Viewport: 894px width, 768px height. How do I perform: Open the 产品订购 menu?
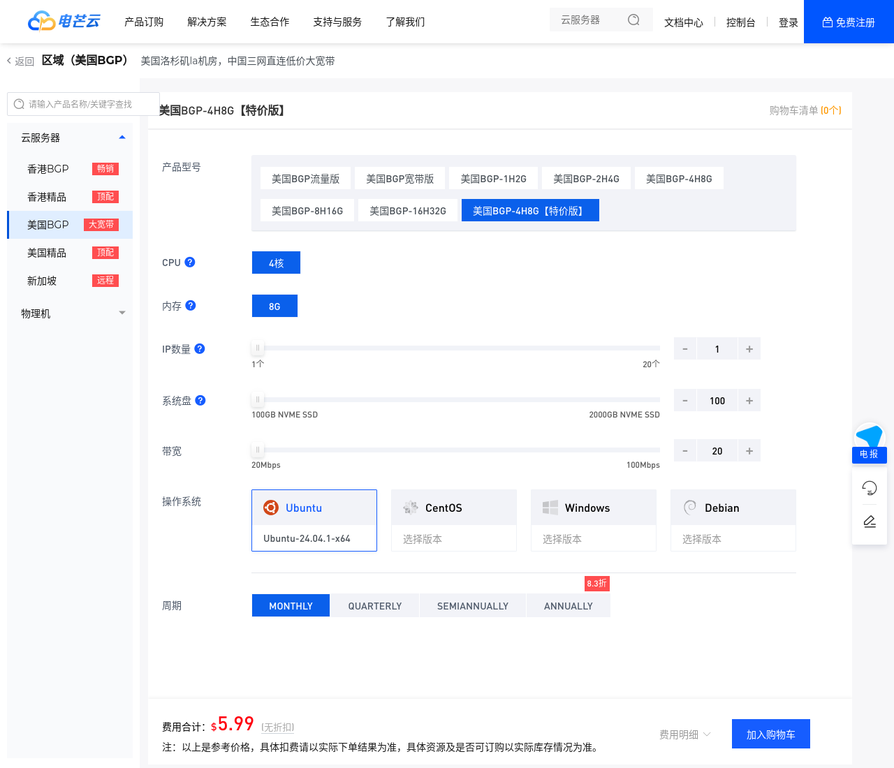click(x=144, y=22)
